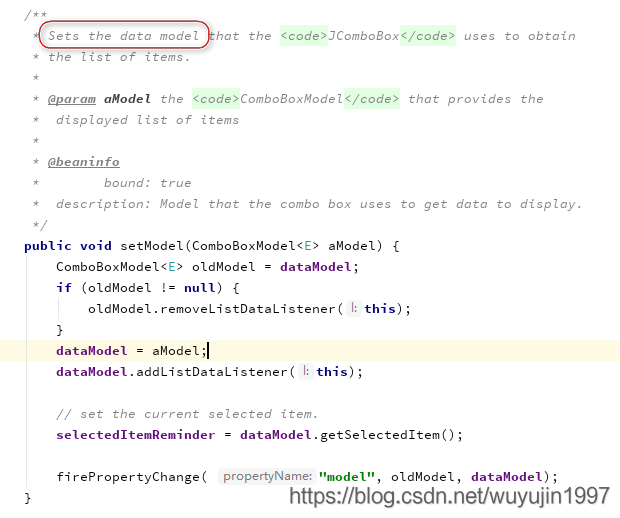Image resolution: width=620 pixels, height=518 pixels.
Task: Click "uses to obtain" in the first comment line
Action: 520,36
